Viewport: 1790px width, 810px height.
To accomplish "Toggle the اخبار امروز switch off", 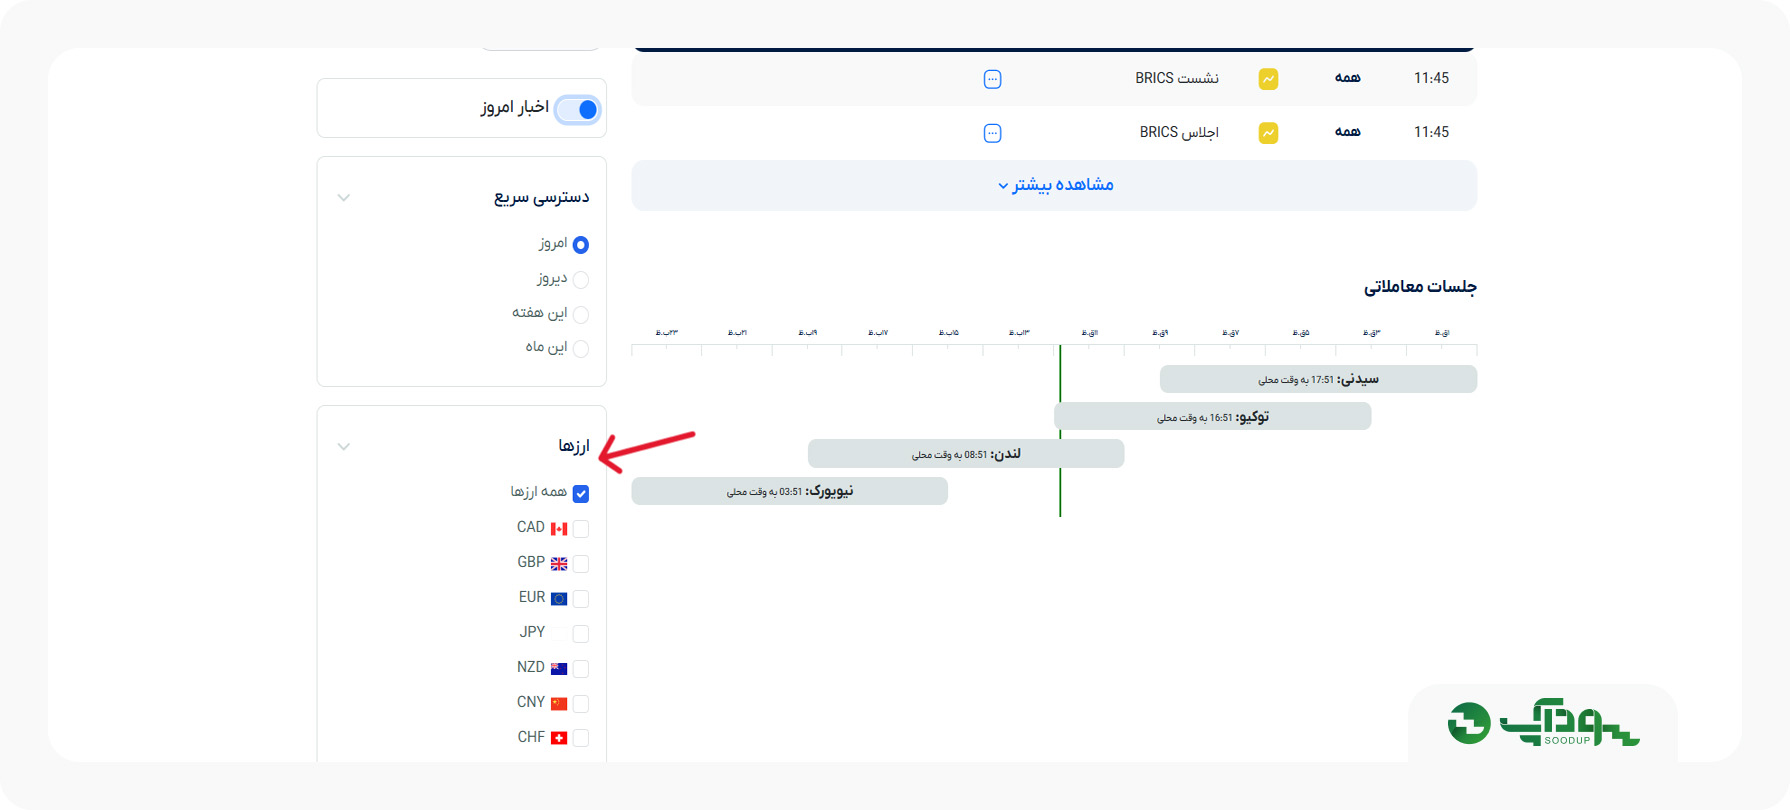I will 578,109.
